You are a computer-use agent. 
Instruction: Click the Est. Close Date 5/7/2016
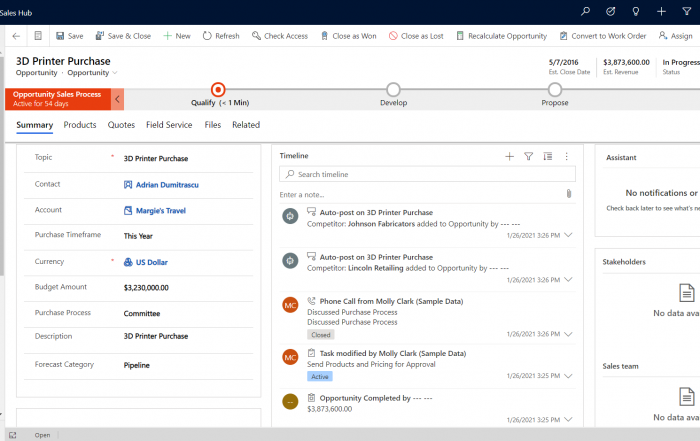pos(563,62)
